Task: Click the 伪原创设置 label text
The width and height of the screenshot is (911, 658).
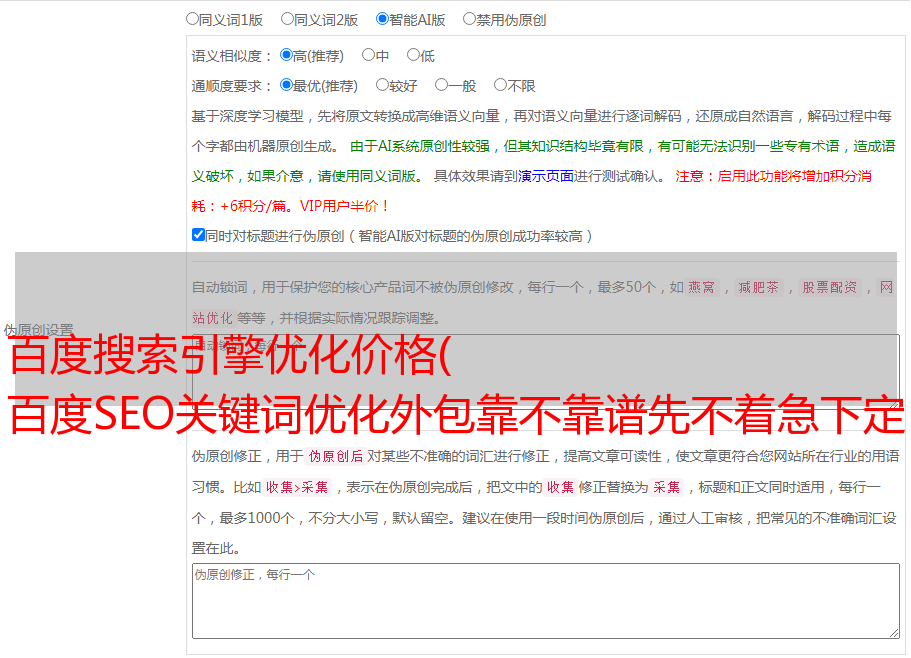Action: (39, 330)
